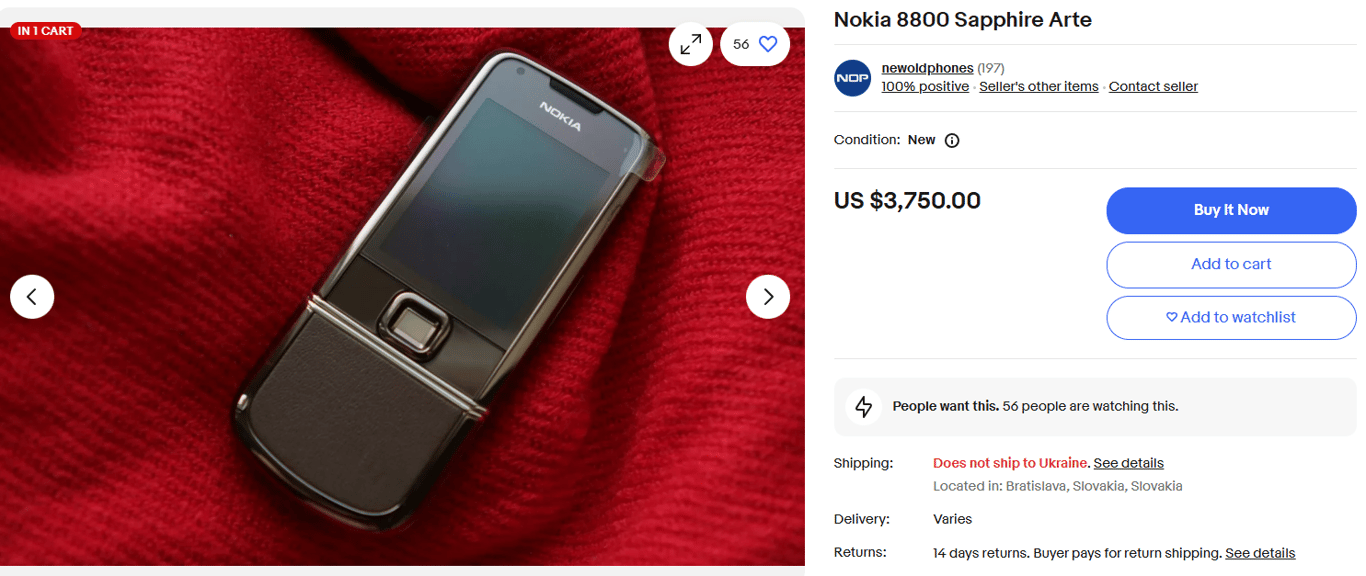
Task: Click the lightning bolt icon near People want this
Action: tap(864, 406)
